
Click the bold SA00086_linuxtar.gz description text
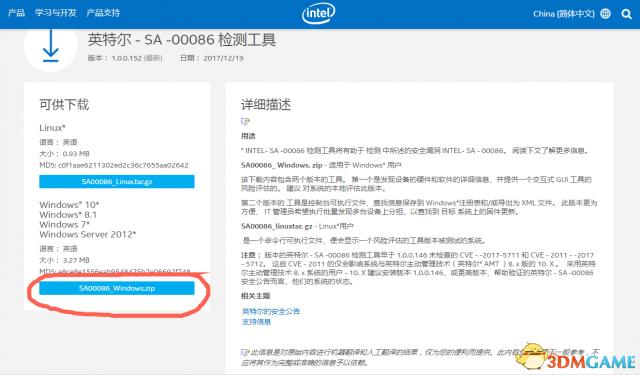click(x=277, y=226)
